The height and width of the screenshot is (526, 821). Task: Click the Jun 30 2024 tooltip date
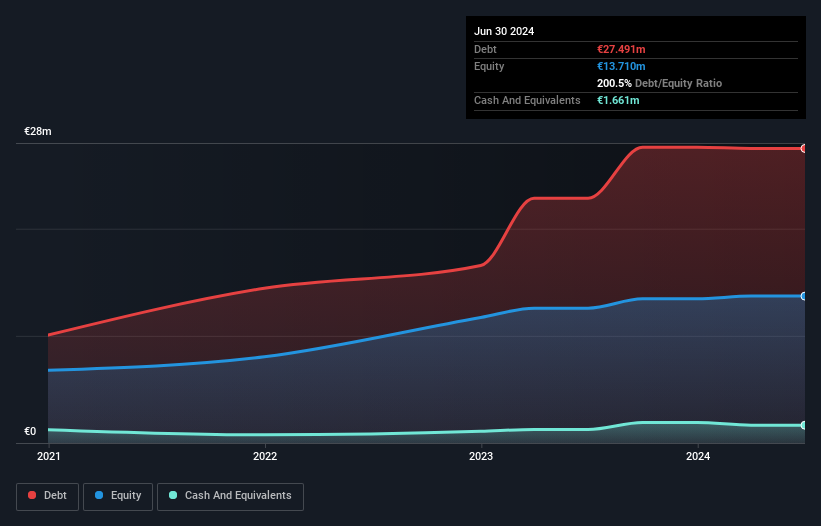click(x=504, y=31)
